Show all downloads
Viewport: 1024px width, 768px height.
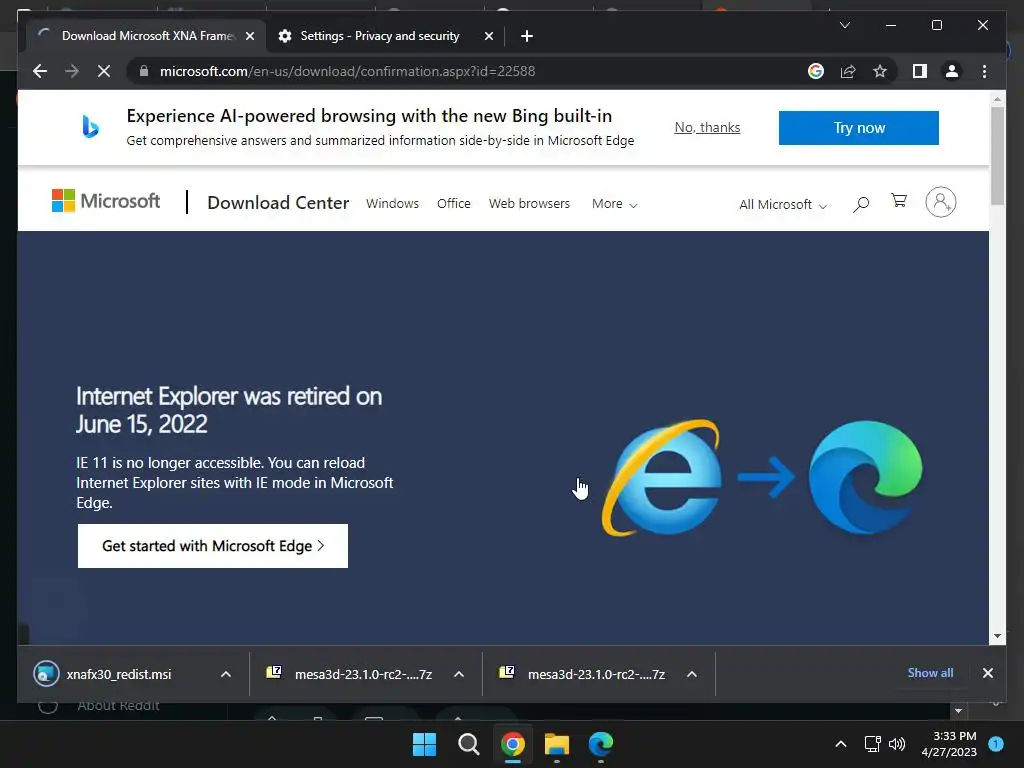930,673
